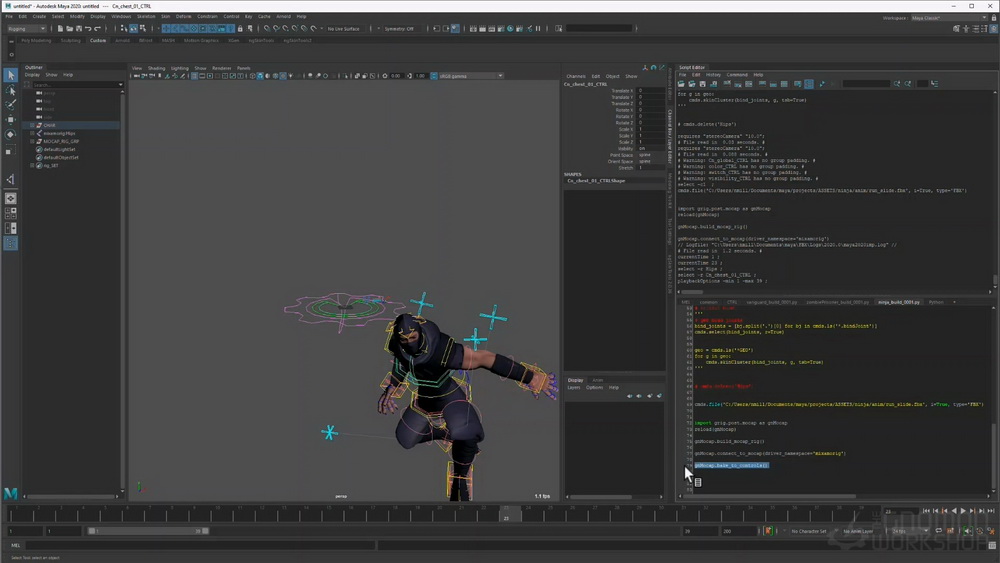The width and height of the screenshot is (1000, 563).
Task: Toggle select by object type icon
Action: pyautogui.click(x=133, y=29)
